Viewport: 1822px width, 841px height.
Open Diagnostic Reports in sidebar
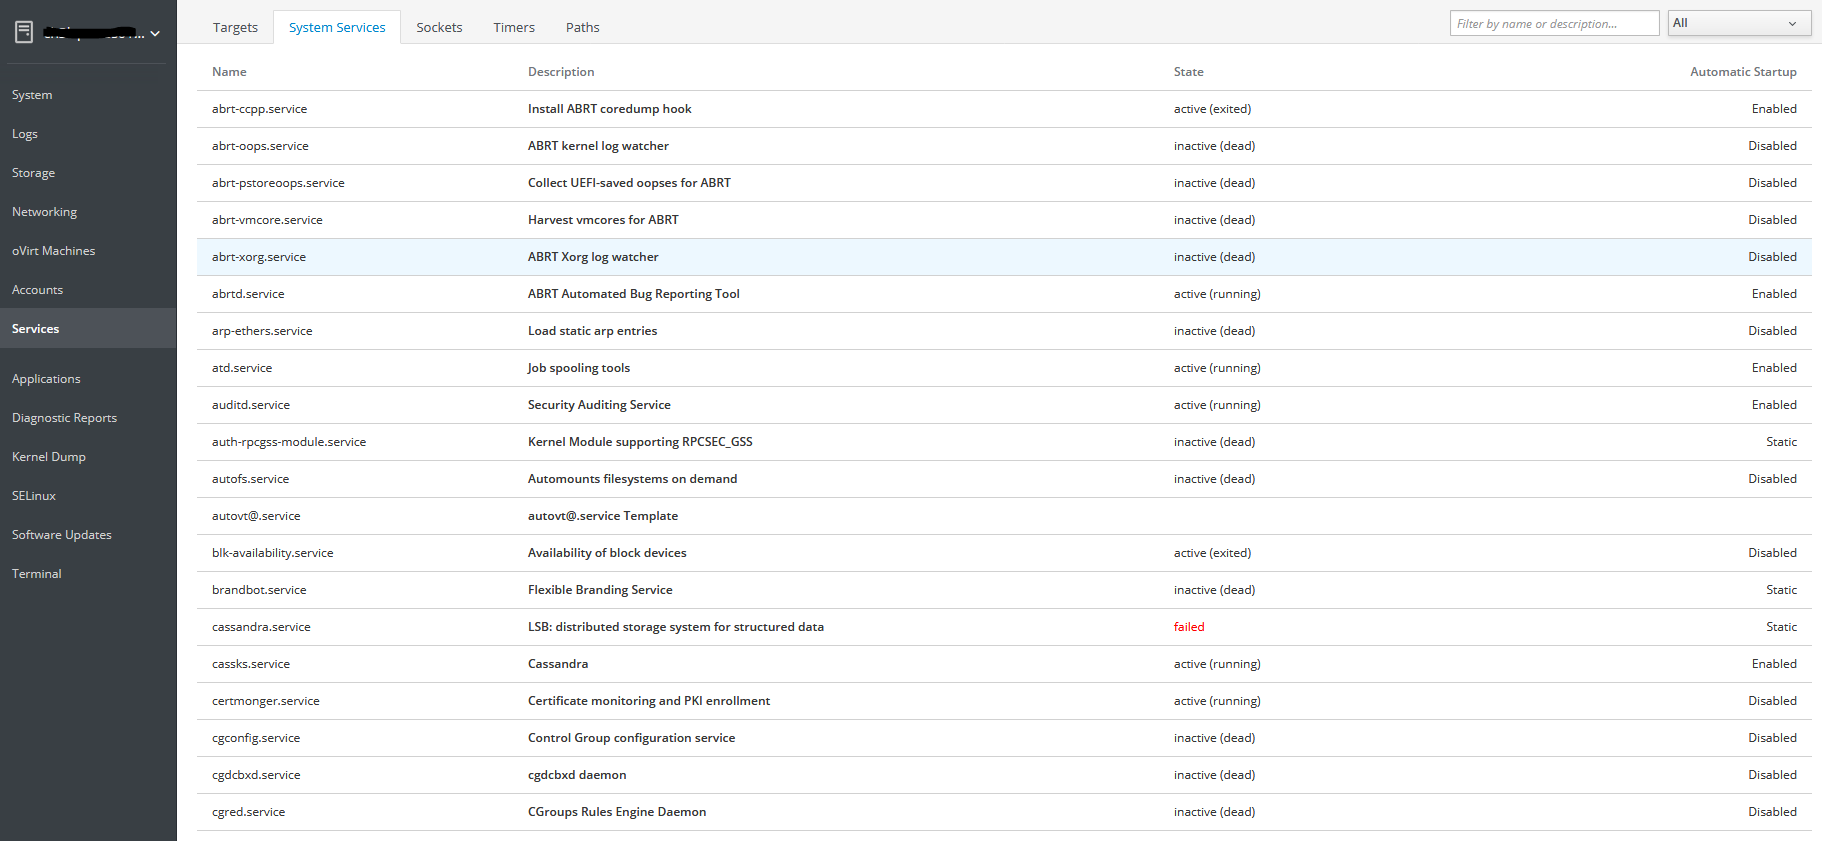click(64, 418)
